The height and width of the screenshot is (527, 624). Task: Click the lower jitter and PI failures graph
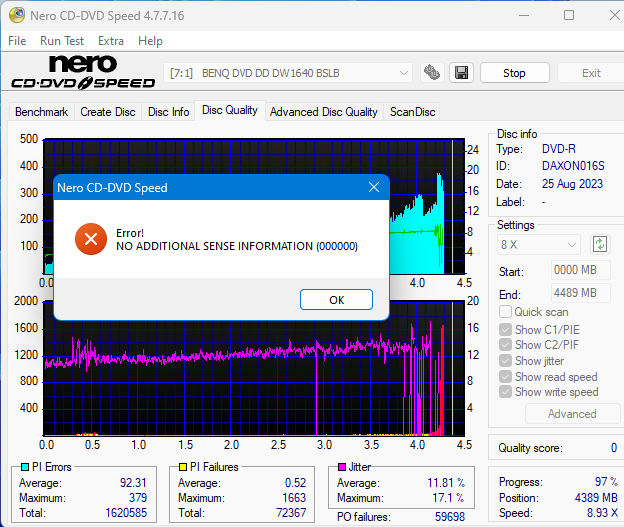click(254, 368)
